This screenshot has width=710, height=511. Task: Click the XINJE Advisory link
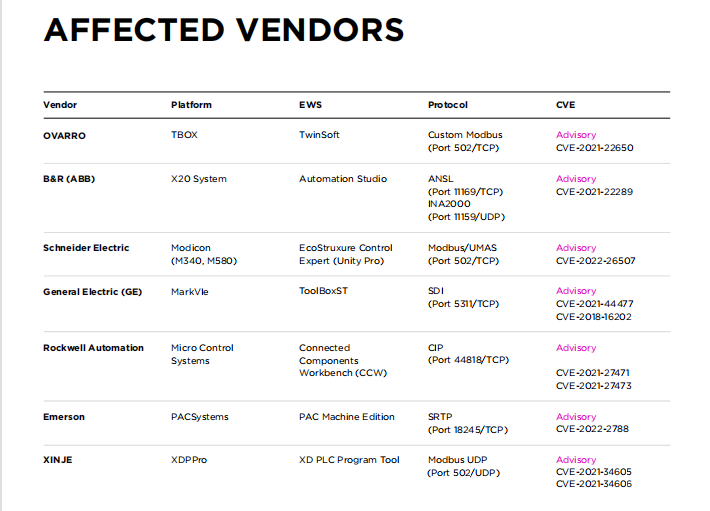[x=576, y=460]
